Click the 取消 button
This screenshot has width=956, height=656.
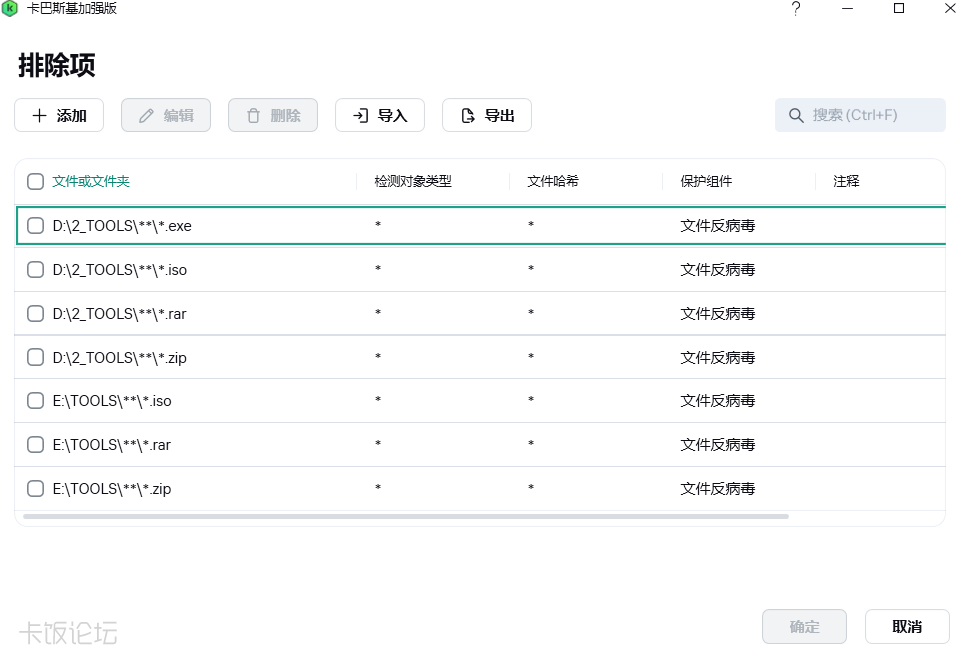pos(907,626)
